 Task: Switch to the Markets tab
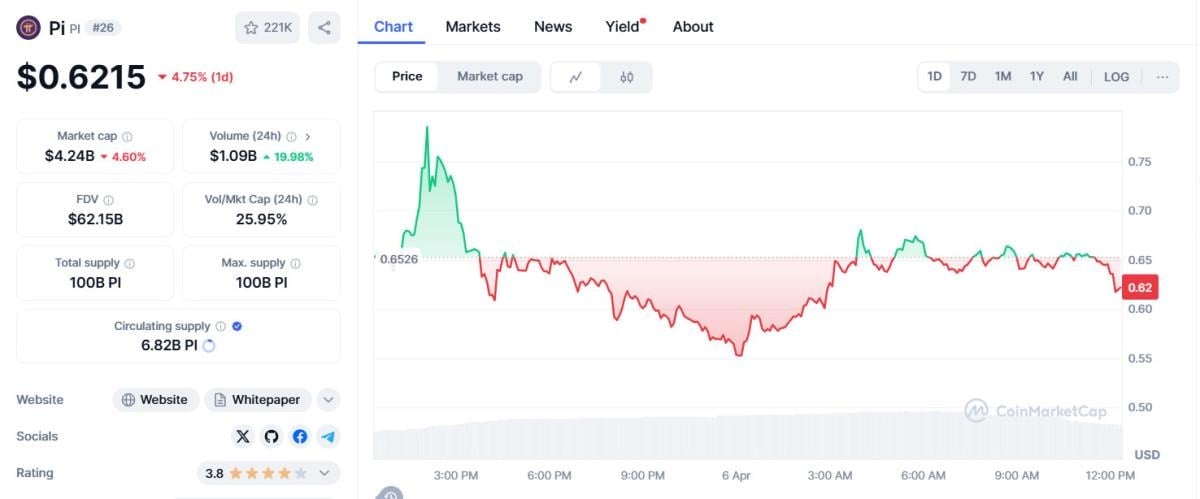pos(473,27)
